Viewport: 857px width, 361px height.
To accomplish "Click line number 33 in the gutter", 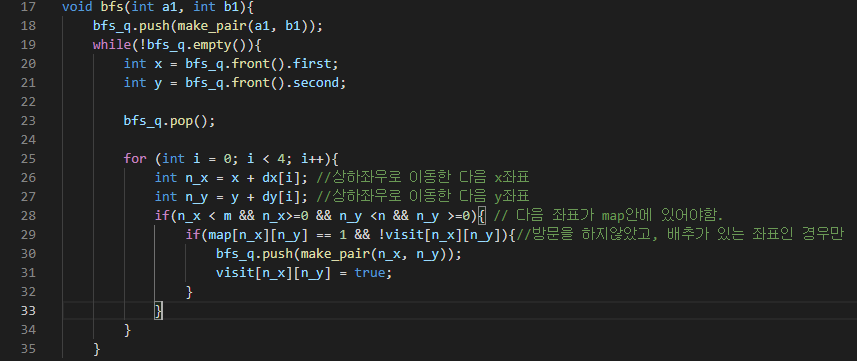I will [x=27, y=310].
